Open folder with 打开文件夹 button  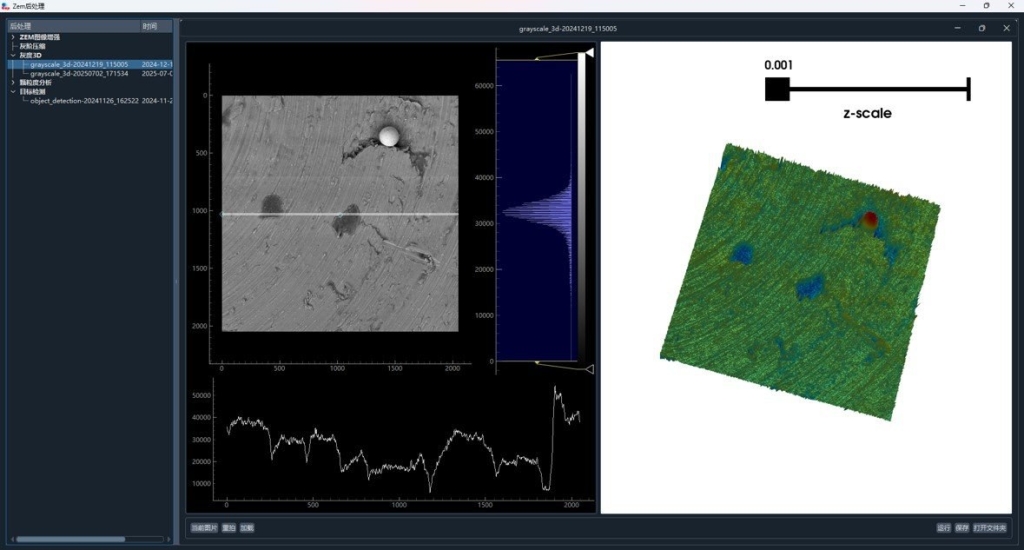[990, 527]
